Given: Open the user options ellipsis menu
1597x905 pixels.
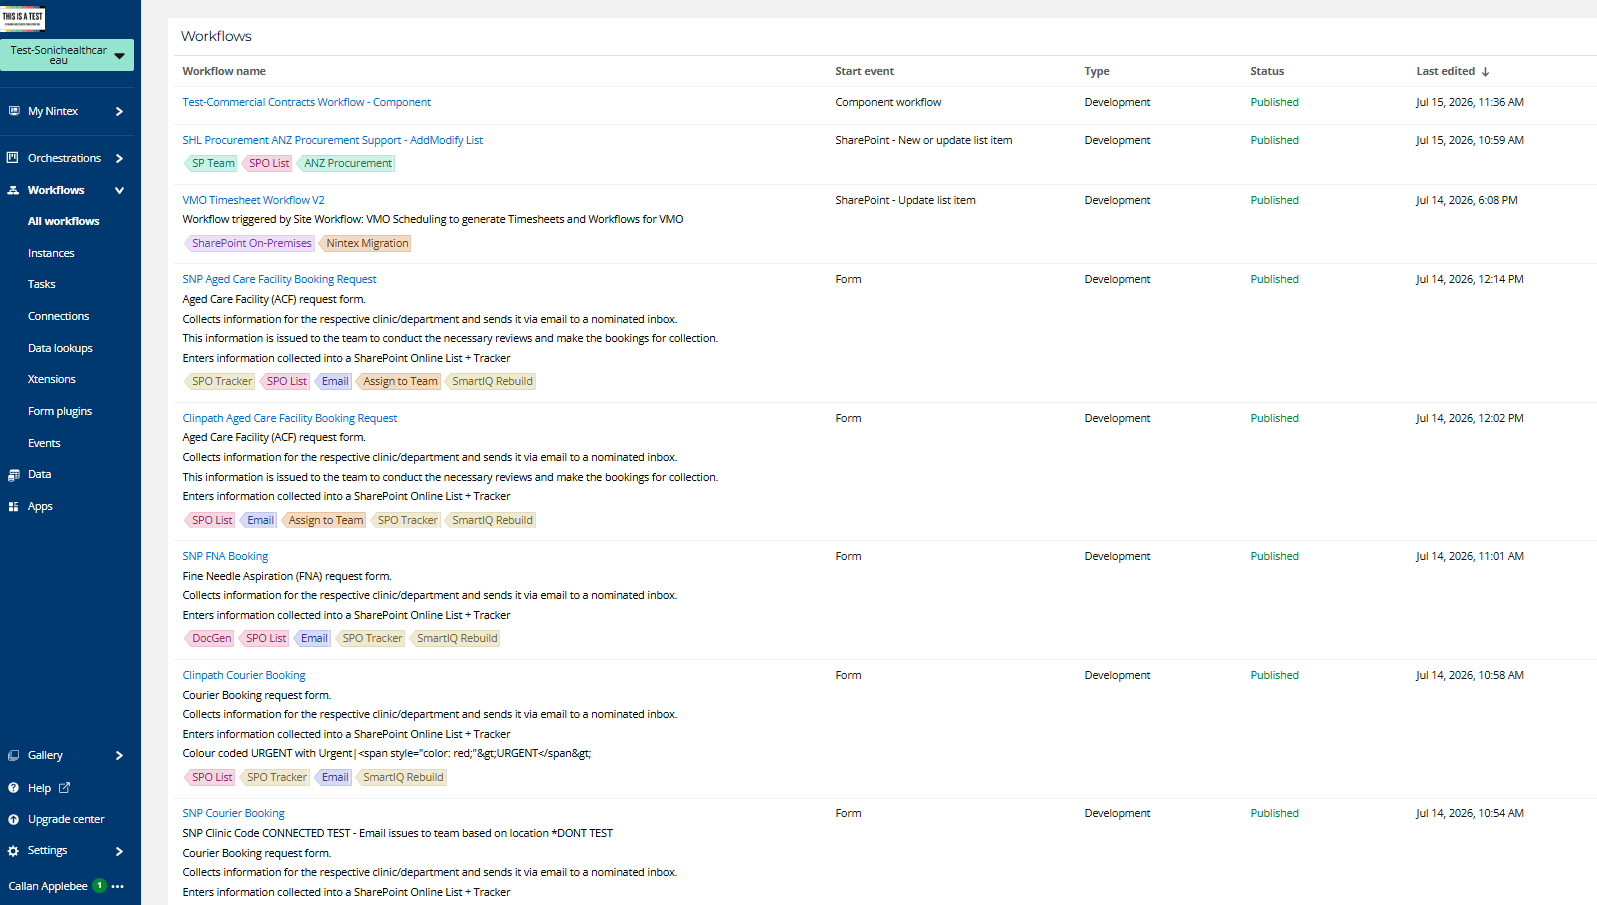Looking at the screenshot, I should (x=118, y=886).
